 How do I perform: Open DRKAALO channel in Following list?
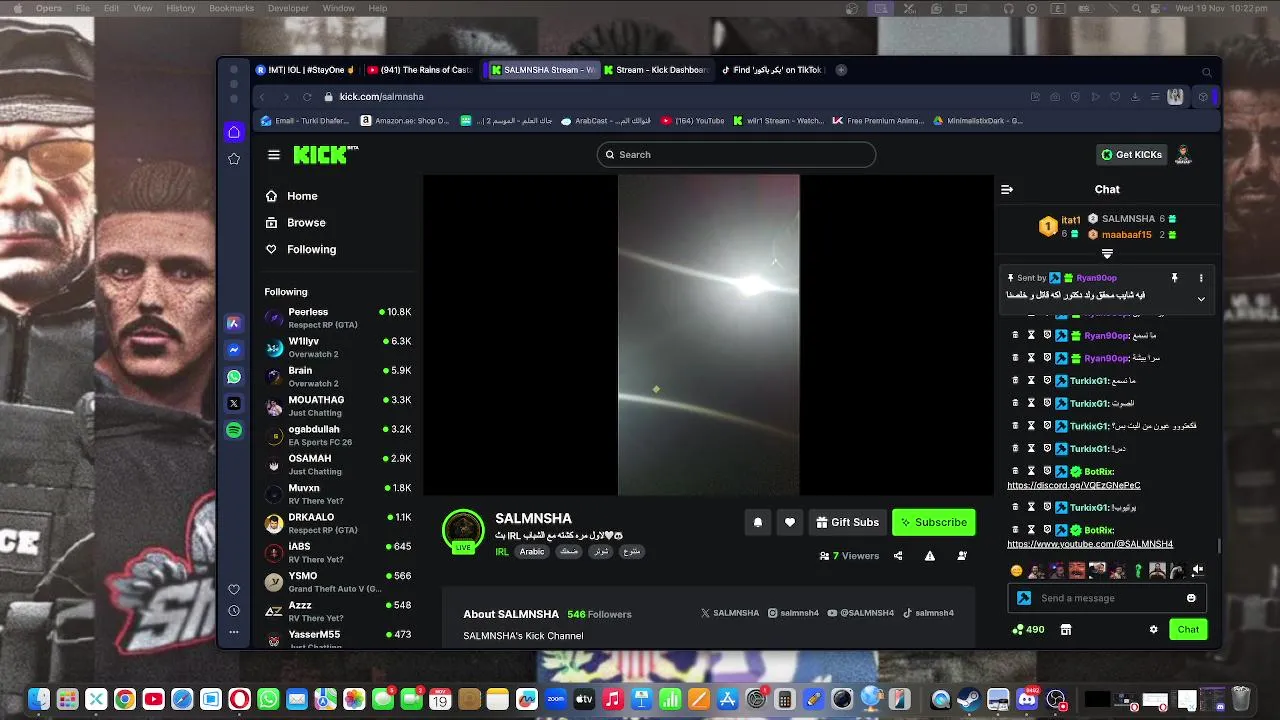[x=338, y=523]
